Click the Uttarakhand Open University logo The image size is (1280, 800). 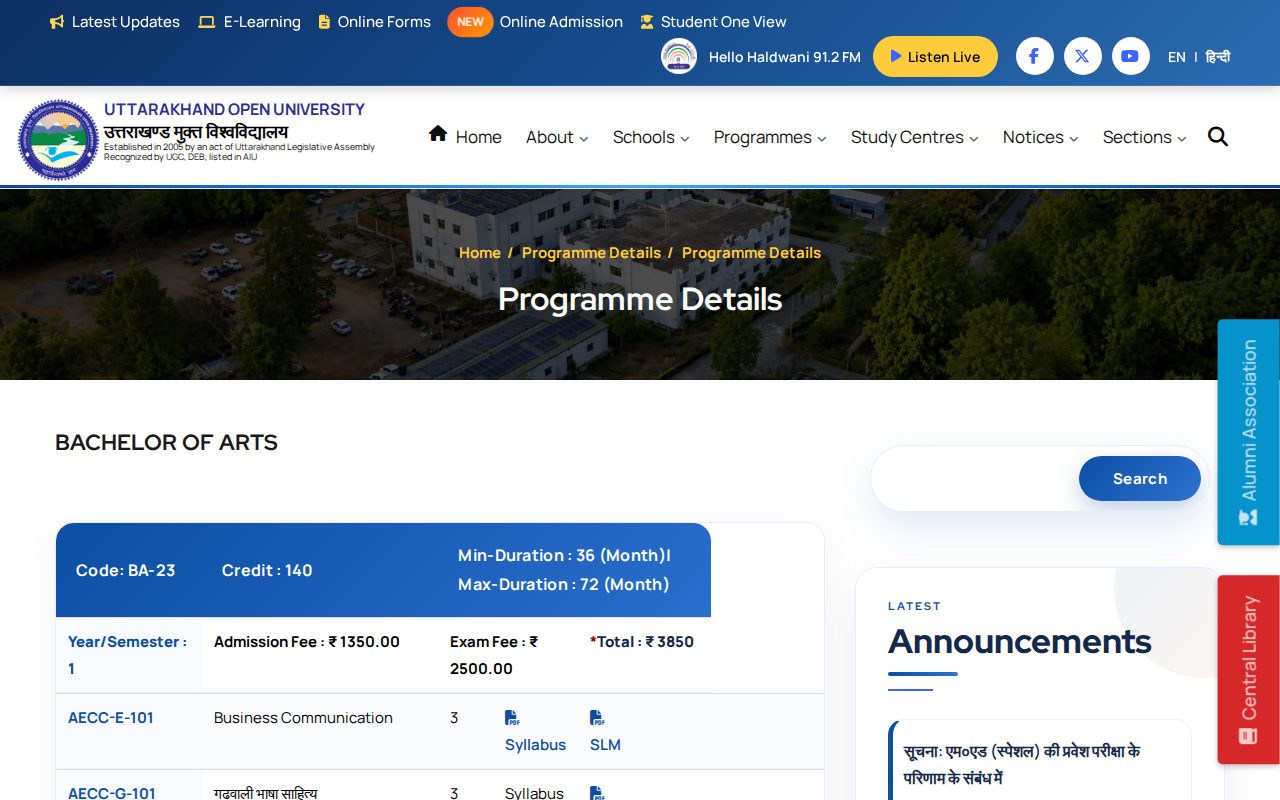click(58, 140)
